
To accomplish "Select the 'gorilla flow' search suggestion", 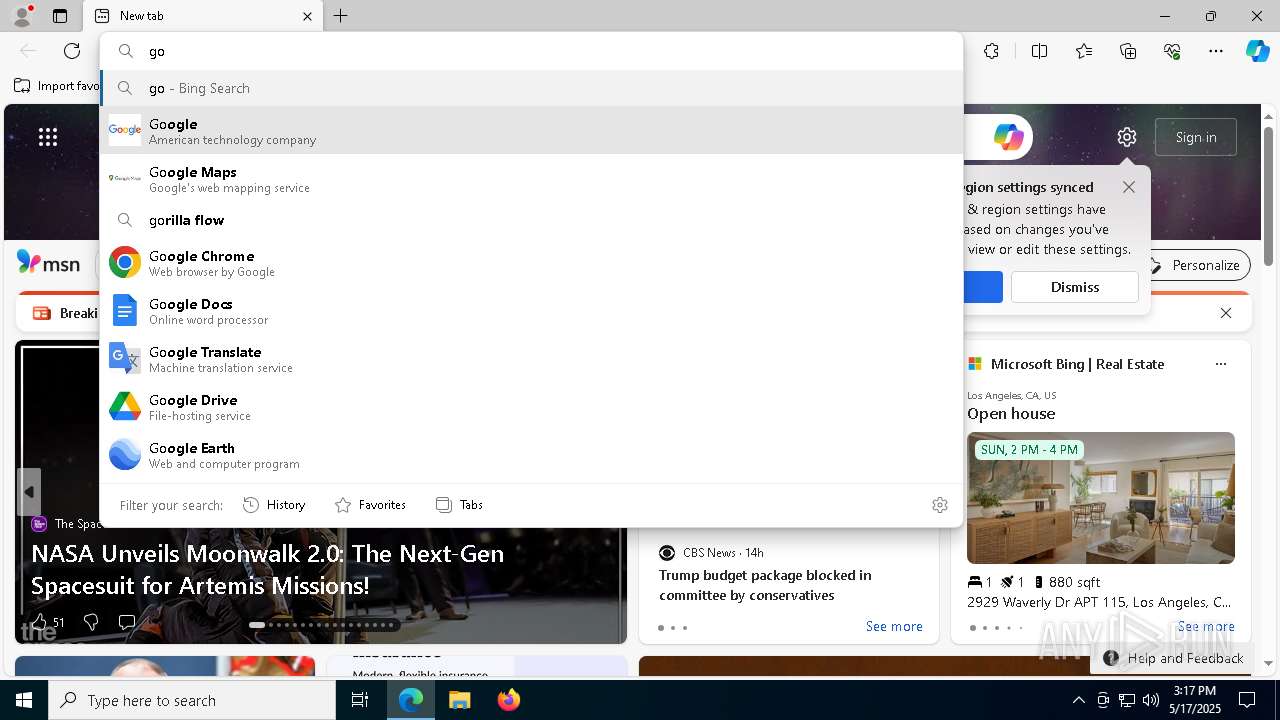I will [532, 220].
